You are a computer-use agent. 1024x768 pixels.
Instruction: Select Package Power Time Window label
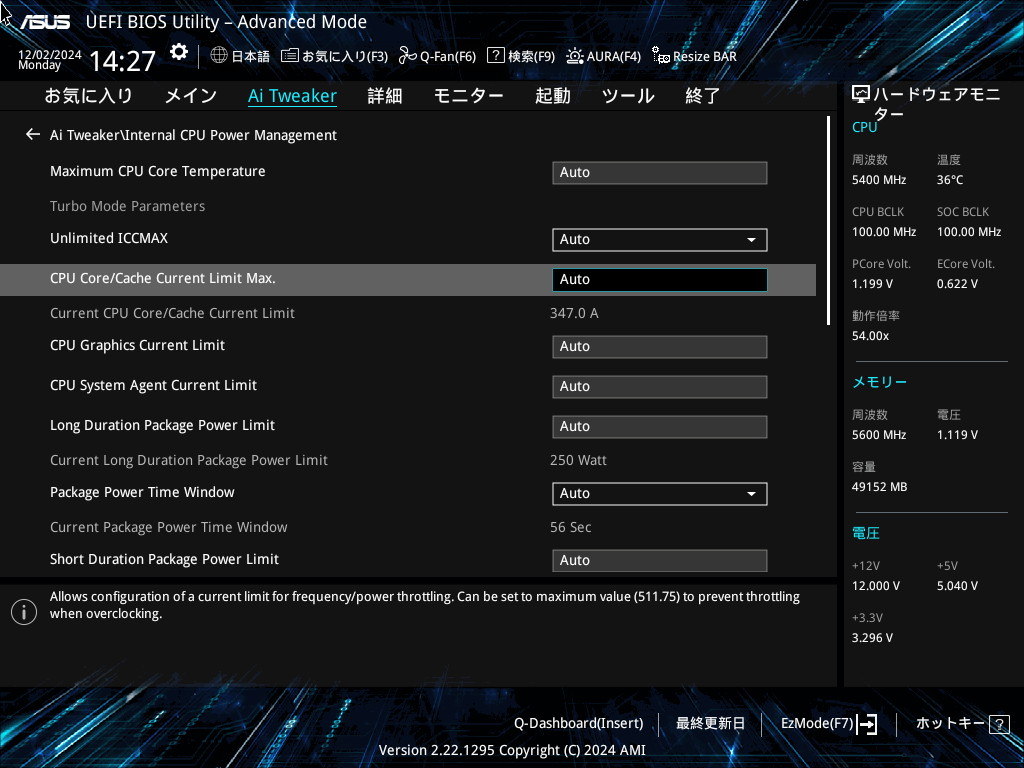pyautogui.click(x=142, y=492)
